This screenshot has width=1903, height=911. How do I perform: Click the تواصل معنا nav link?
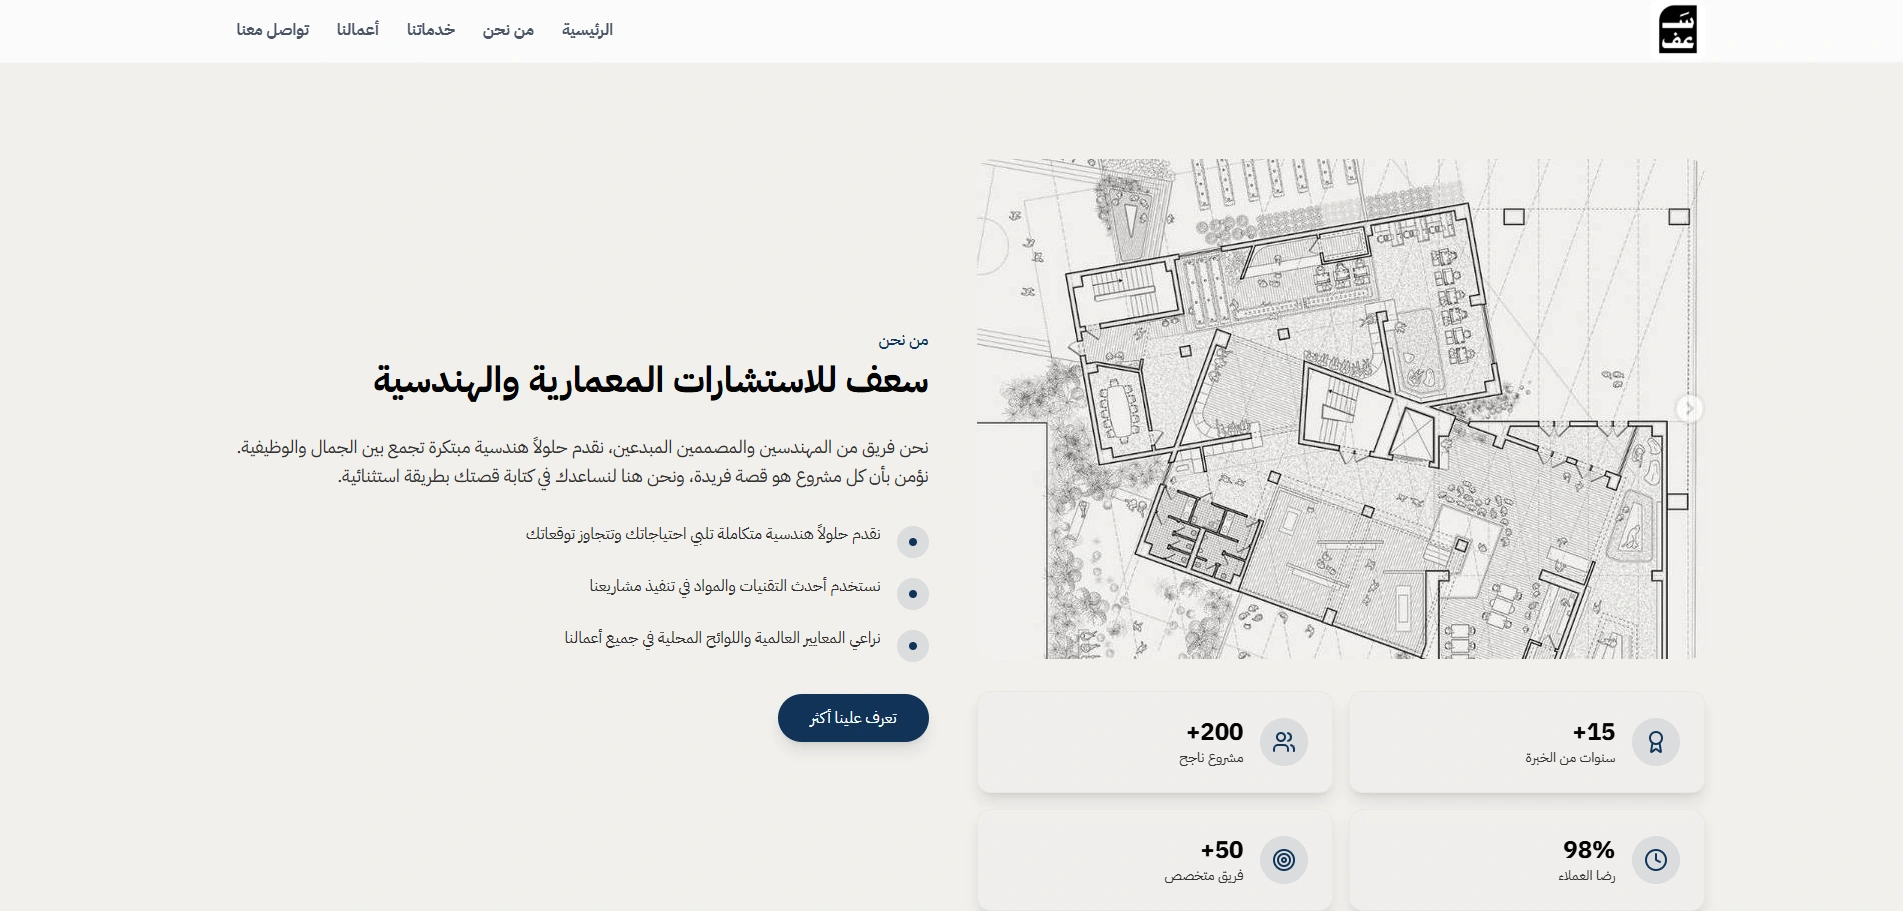pos(273,30)
